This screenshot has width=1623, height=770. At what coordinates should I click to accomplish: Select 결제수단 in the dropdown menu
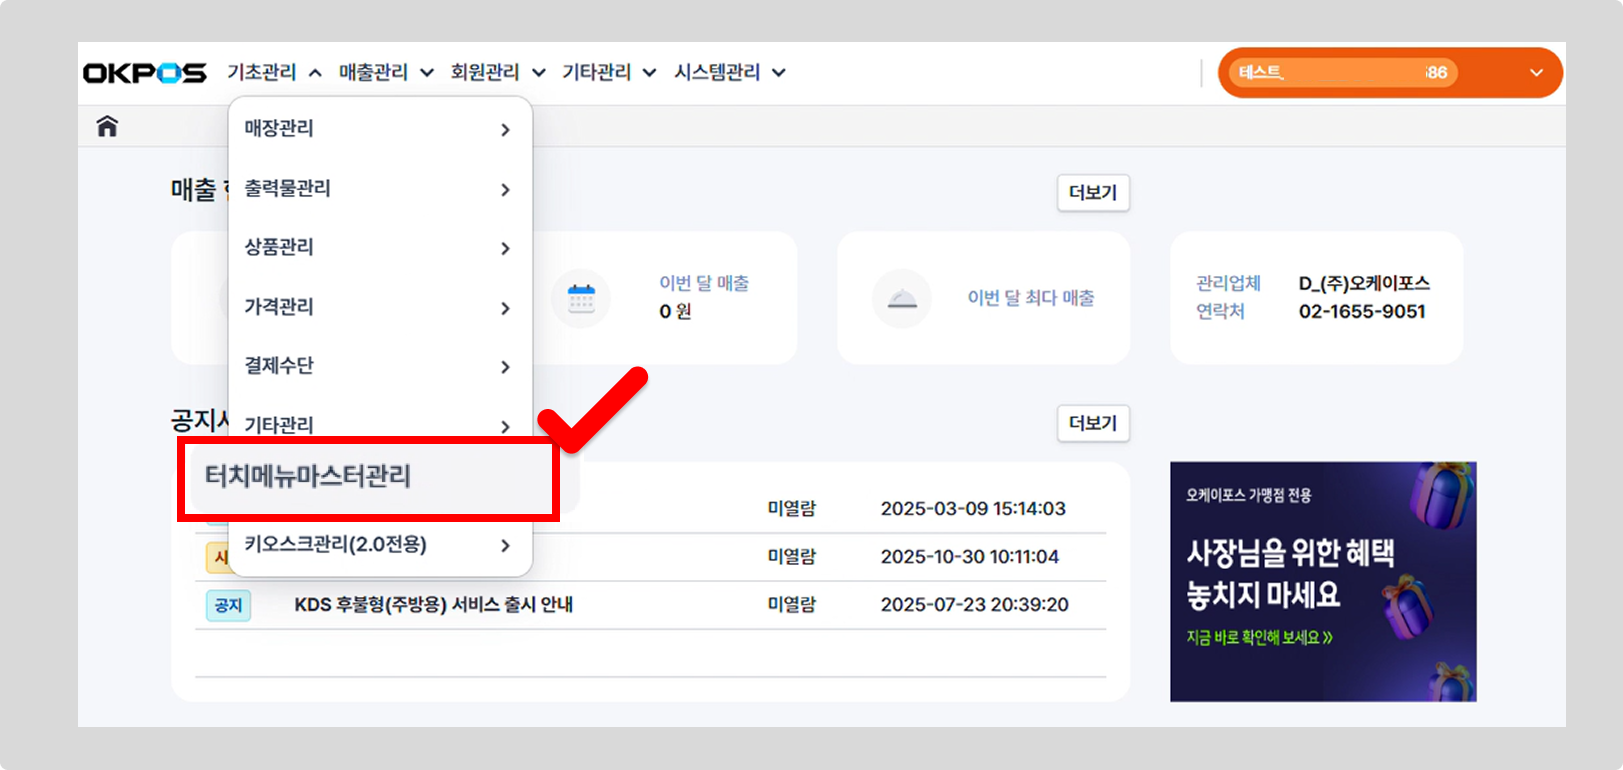(279, 366)
